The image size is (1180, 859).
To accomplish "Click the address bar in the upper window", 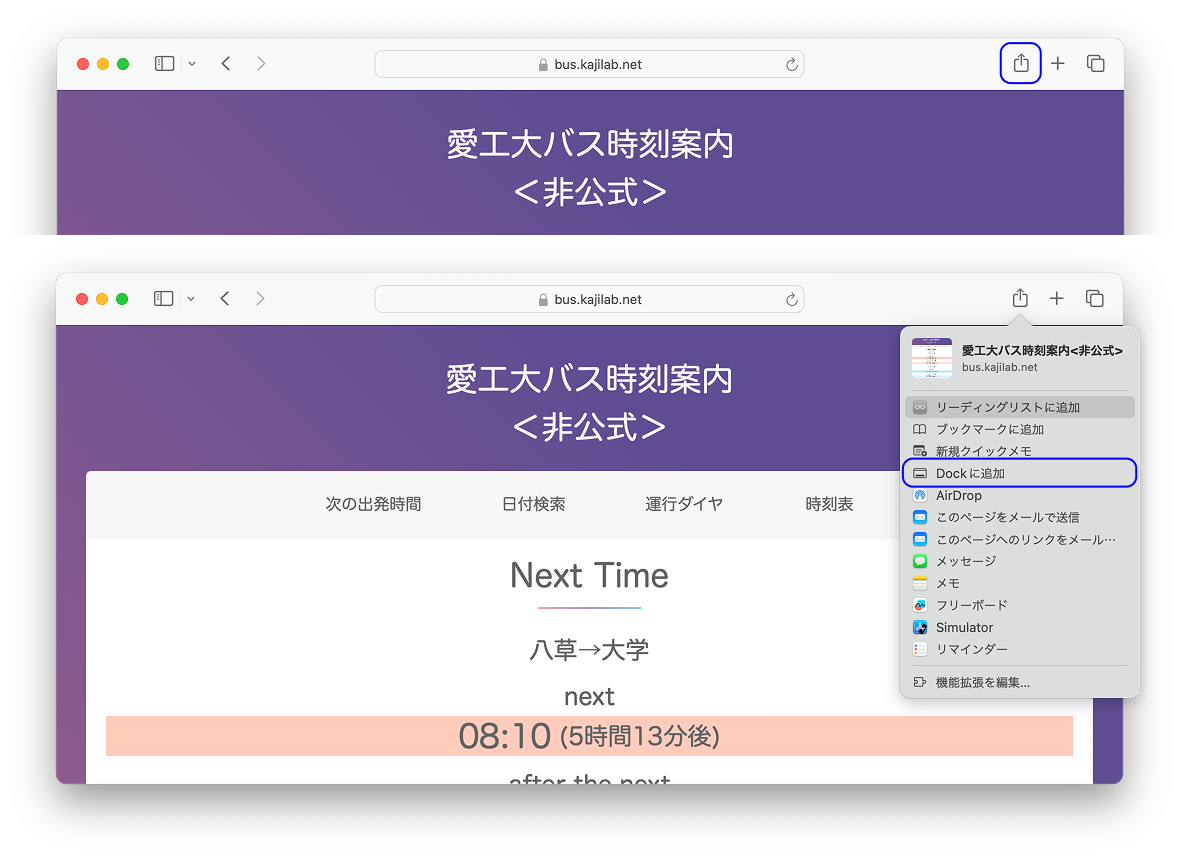I will point(589,64).
